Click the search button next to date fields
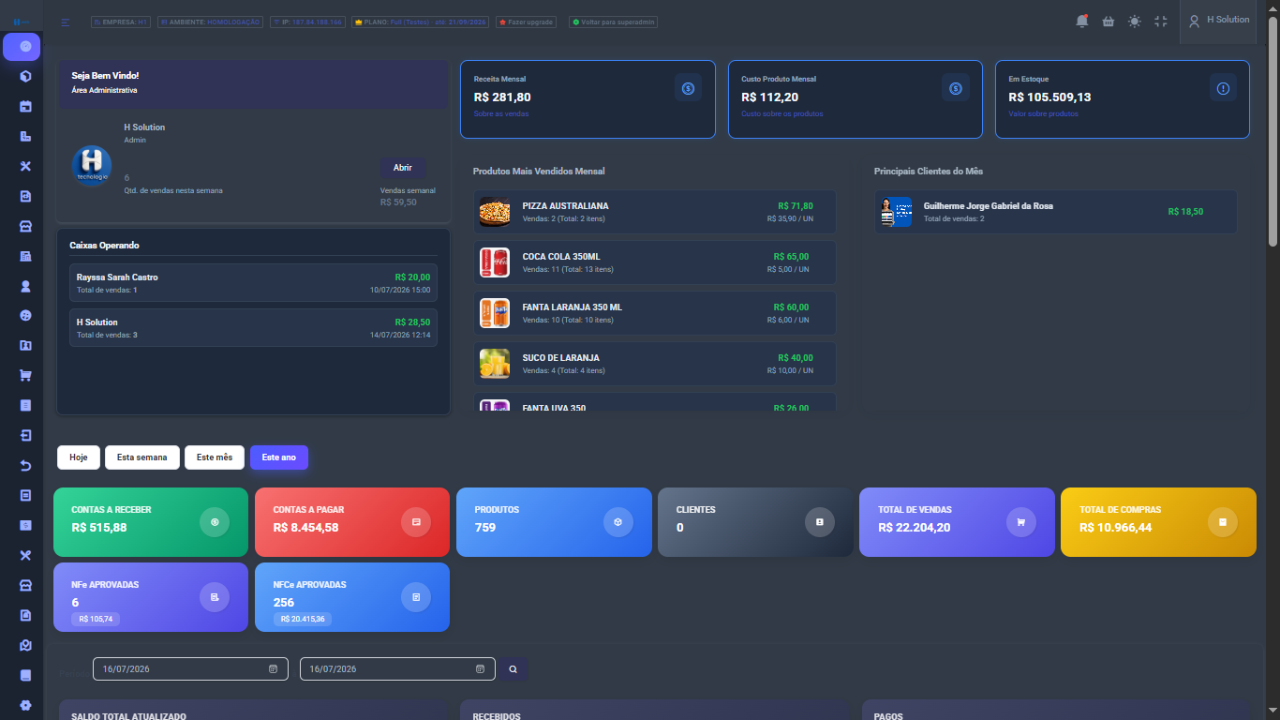 click(x=513, y=669)
